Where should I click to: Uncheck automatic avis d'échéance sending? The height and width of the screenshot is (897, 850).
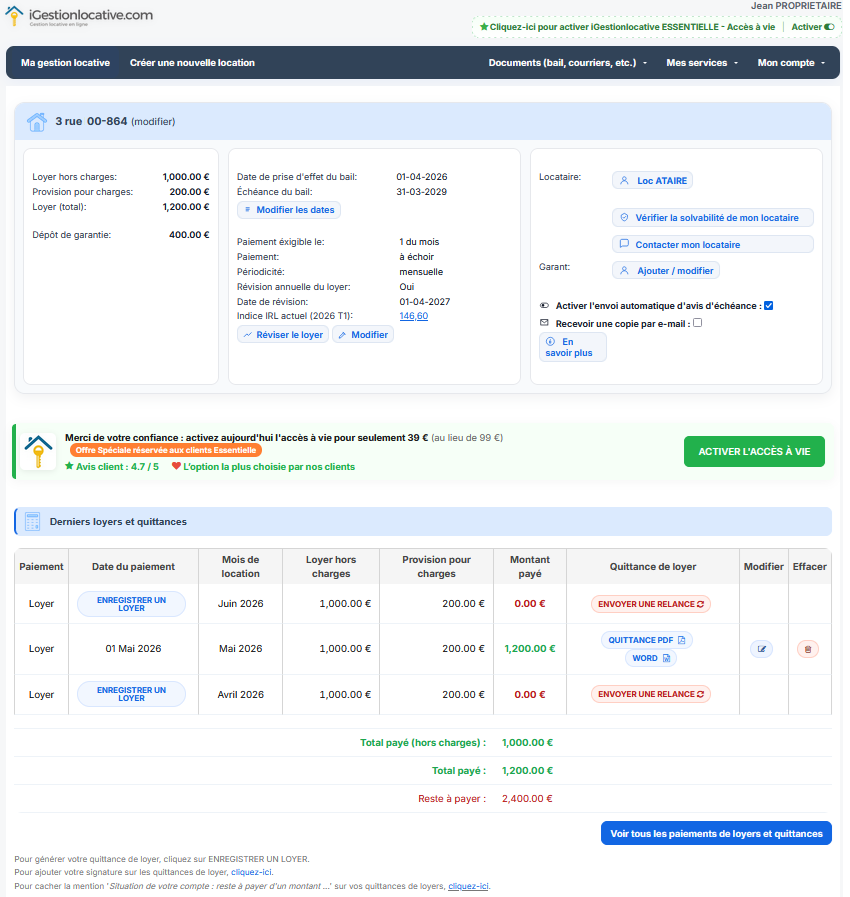coord(769,305)
